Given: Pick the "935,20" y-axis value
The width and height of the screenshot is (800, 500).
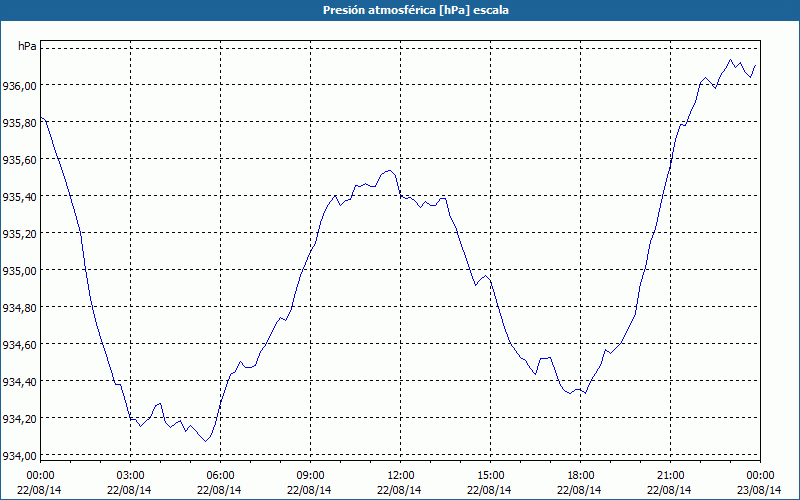Looking at the screenshot, I should (x=19, y=234).
